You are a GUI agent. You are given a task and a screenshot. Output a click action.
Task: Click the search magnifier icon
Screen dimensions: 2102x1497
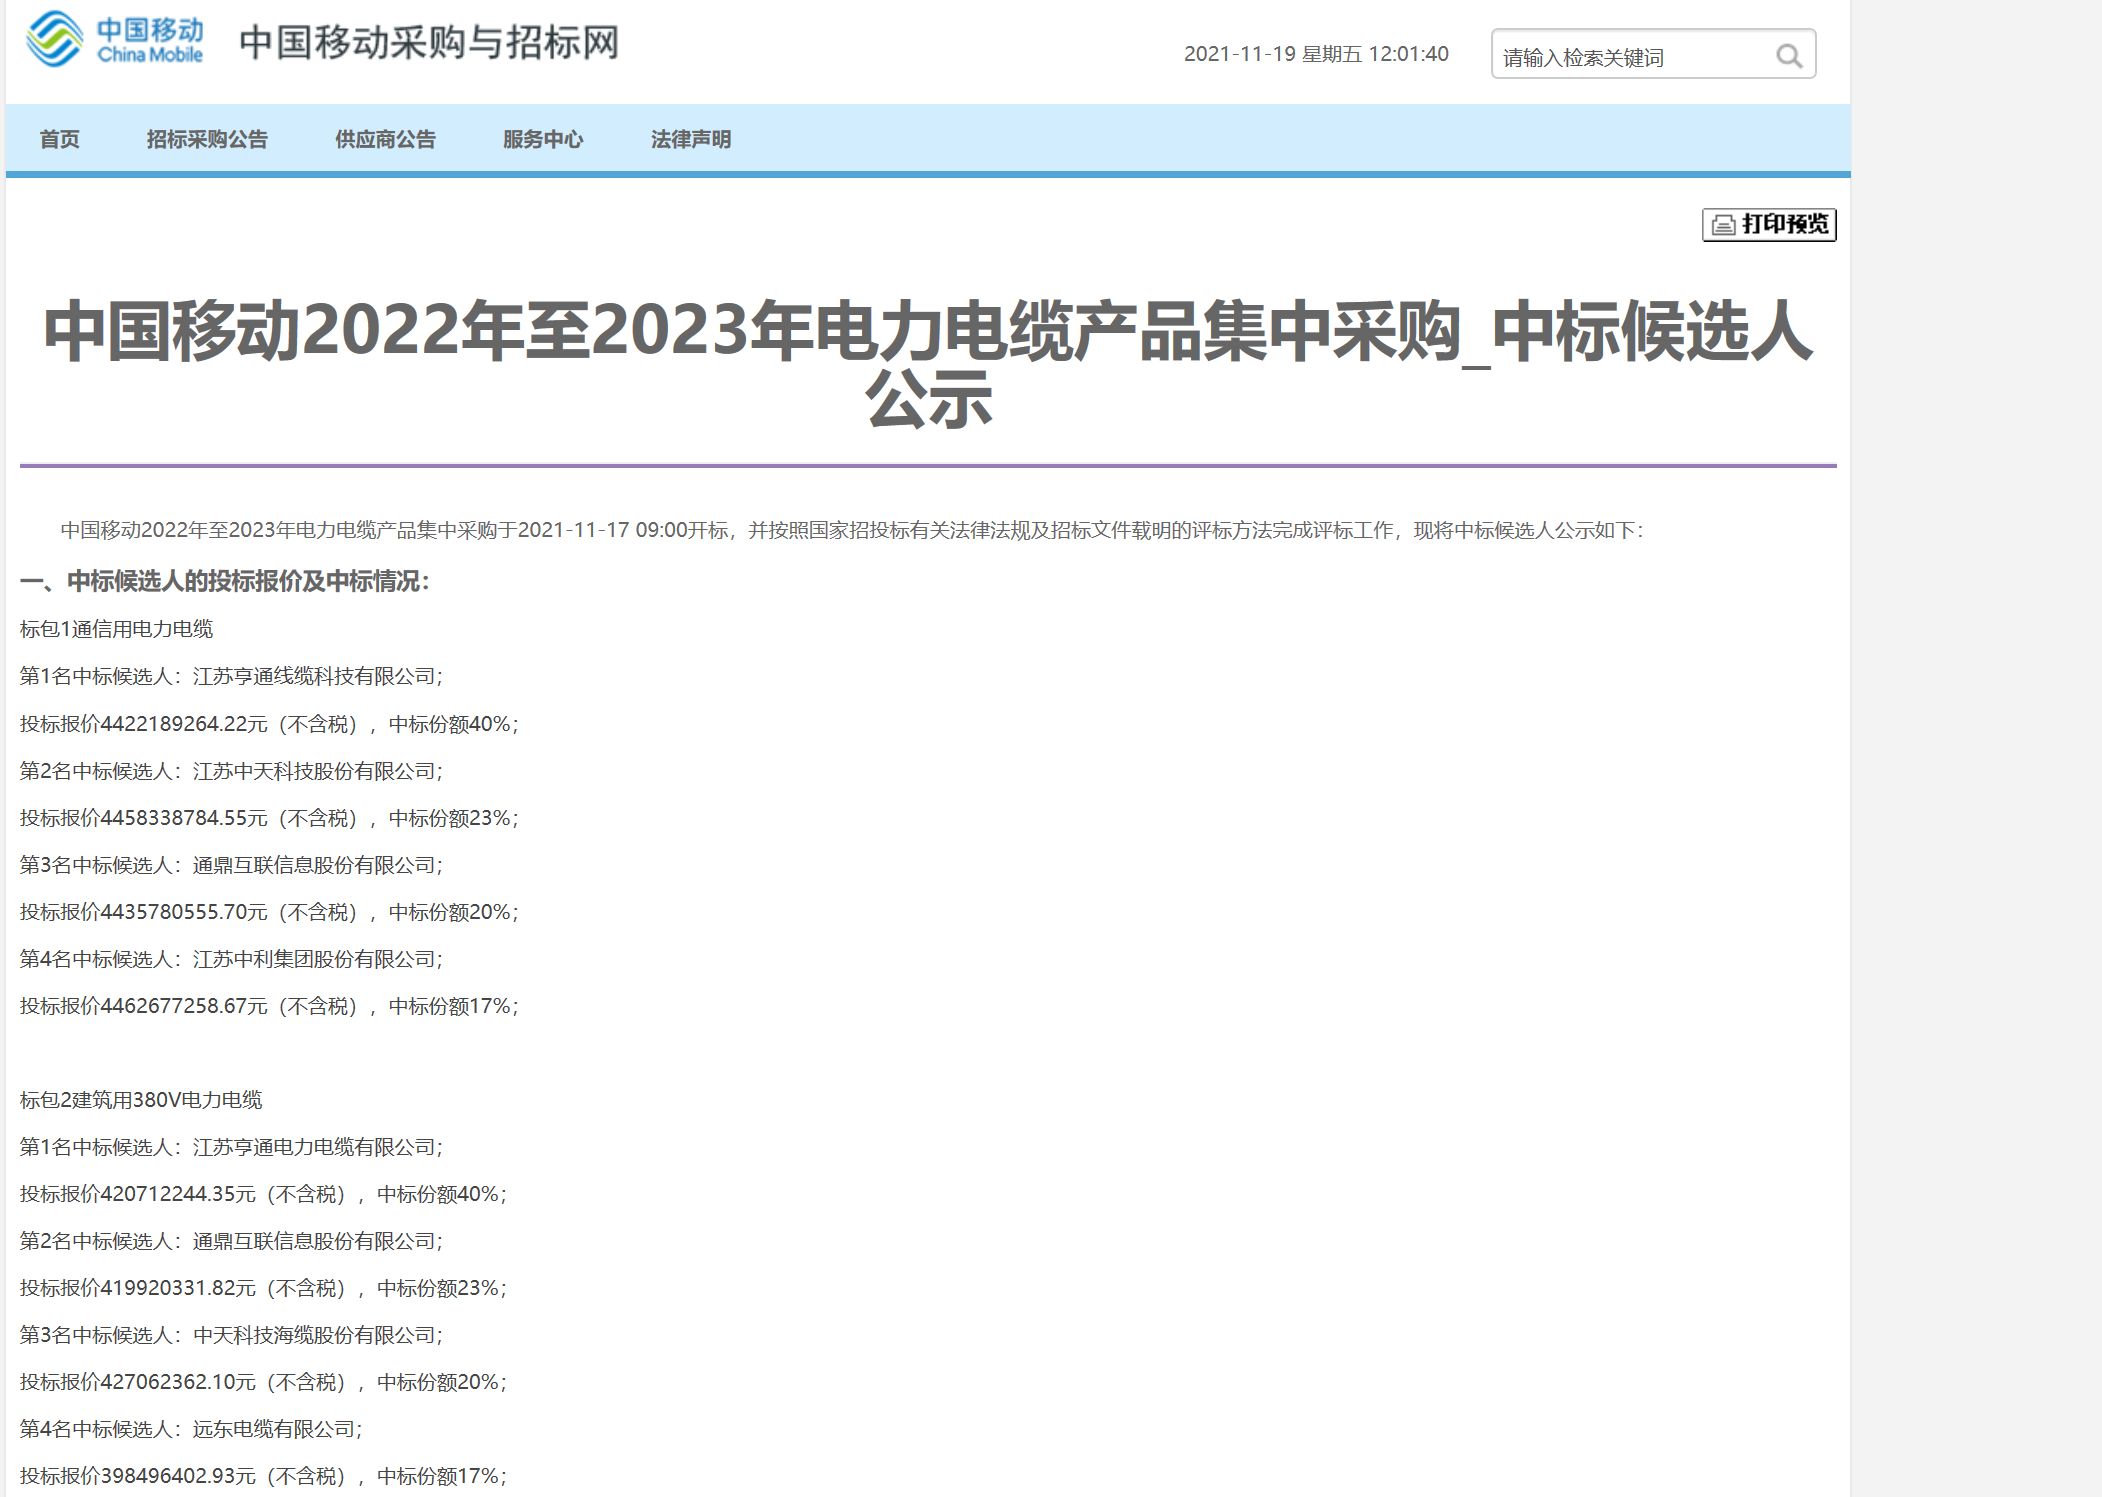click(1789, 56)
